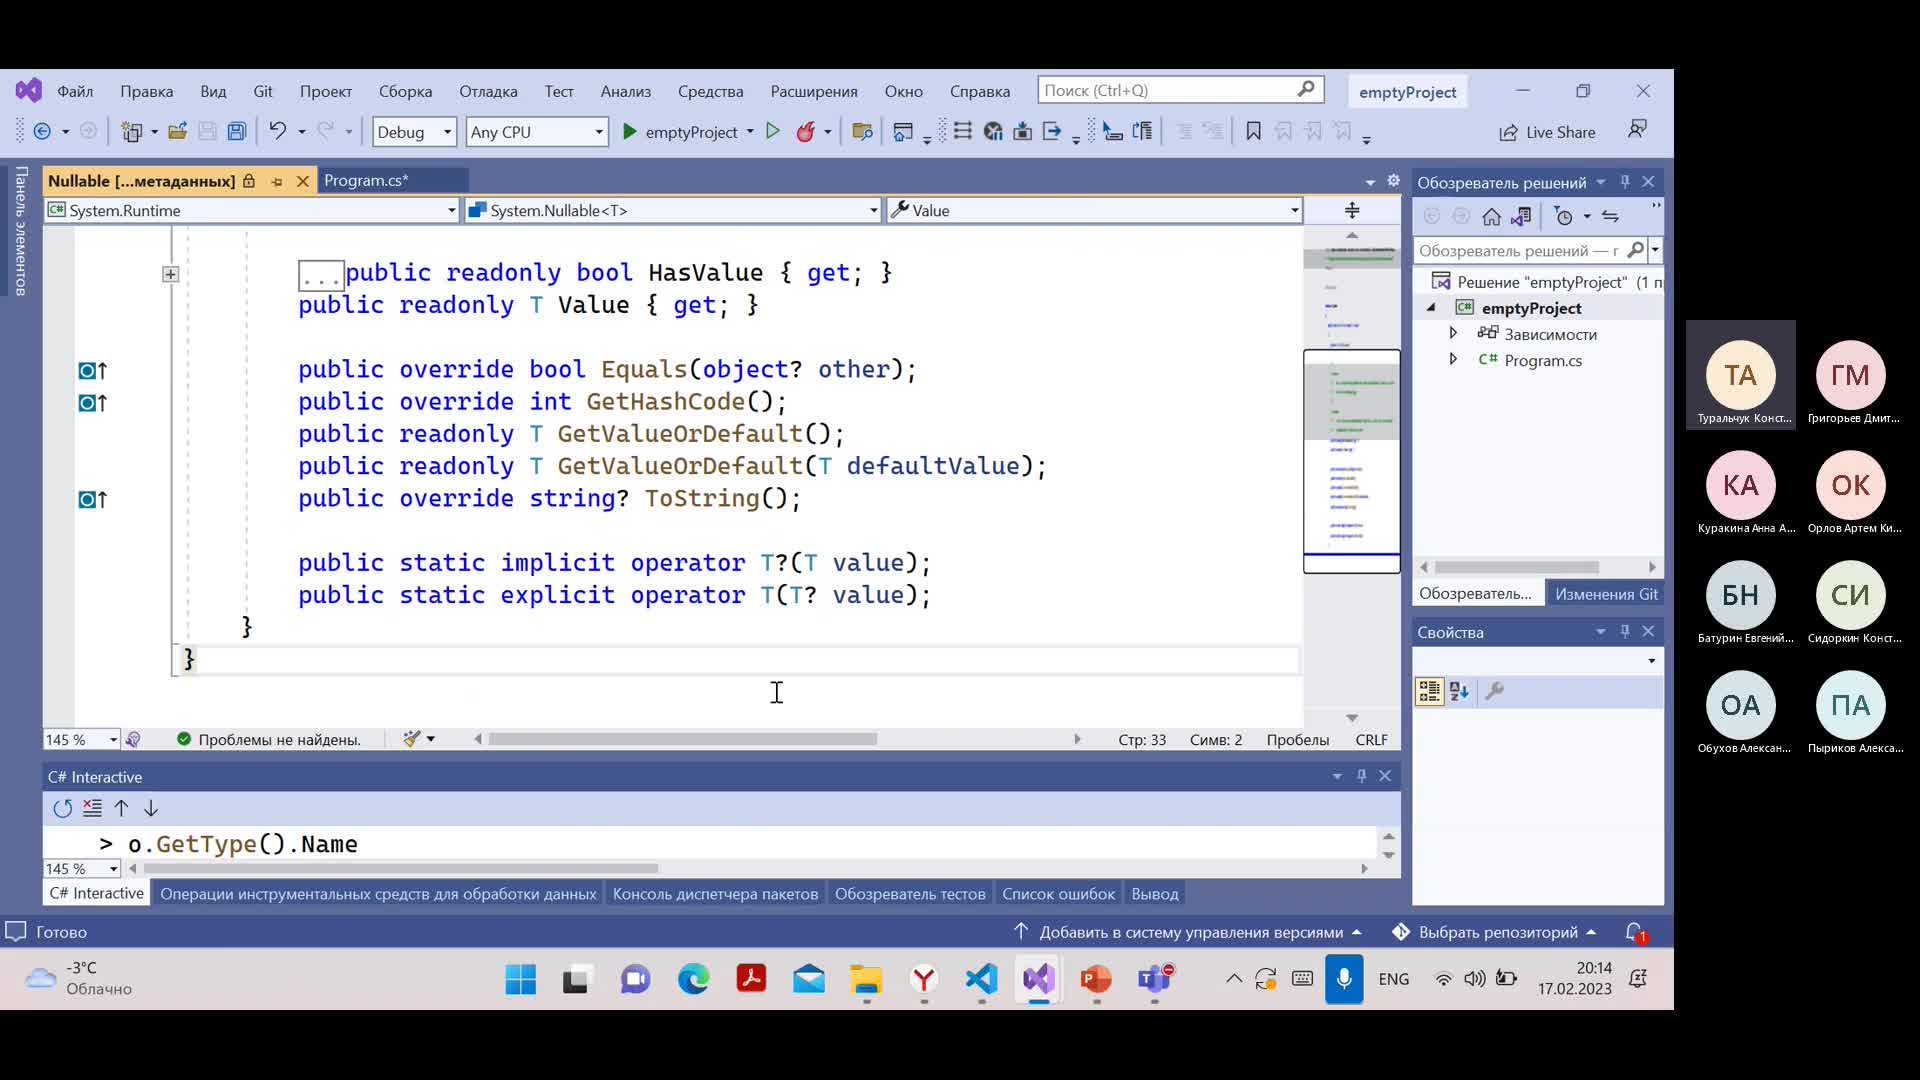Expand the Program.cs tree node
The image size is (1920, 1080).
(x=1453, y=359)
